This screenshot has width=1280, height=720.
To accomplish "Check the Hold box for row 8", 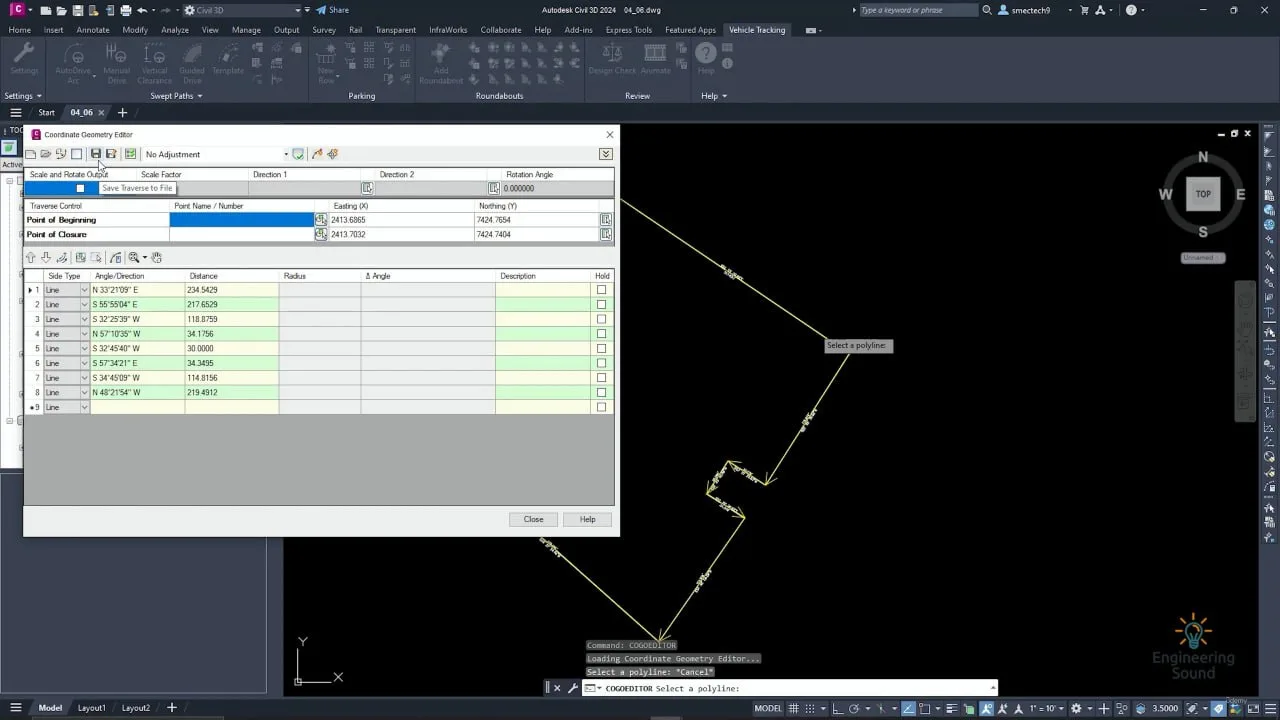I will pyautogui.click(x=601, y=392).
